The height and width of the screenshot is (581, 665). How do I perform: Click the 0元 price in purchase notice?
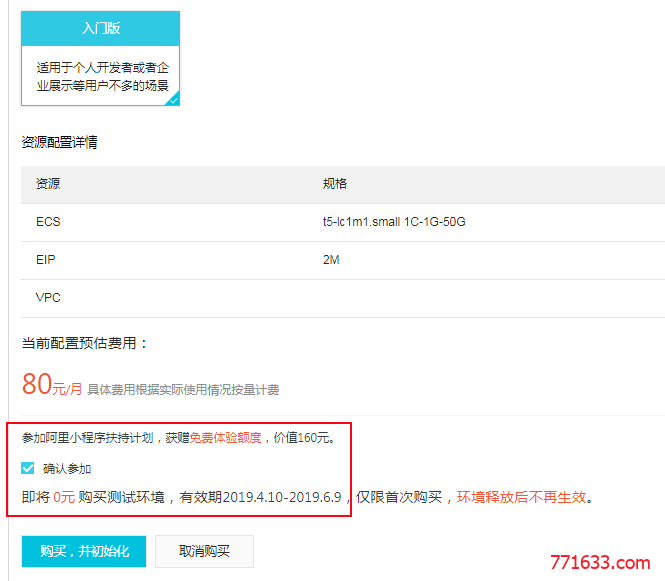point(64,497)
